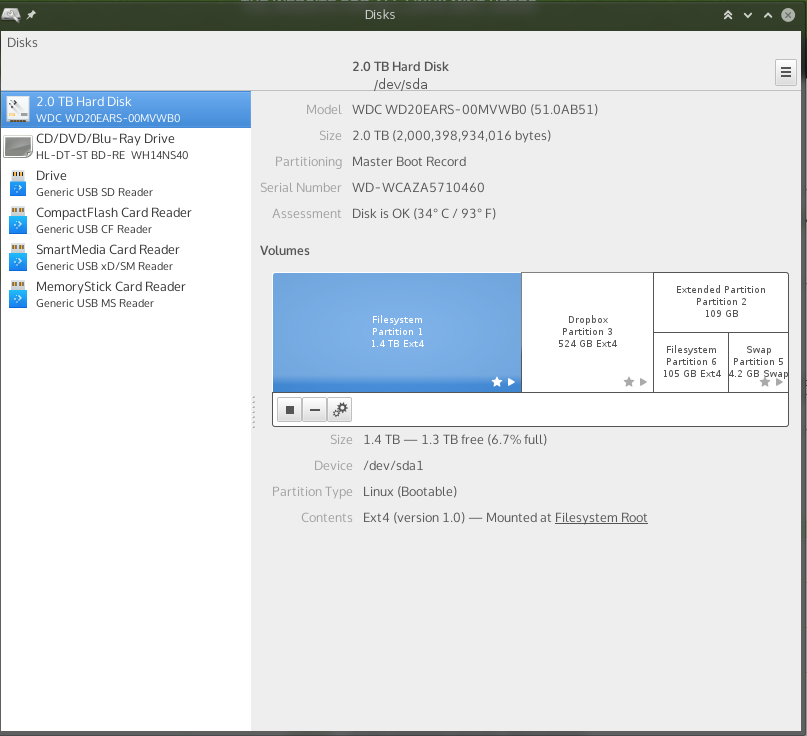Open the Filesystem Root mount point link
Screen dimensions: 807x736
(x=601, y=518)
